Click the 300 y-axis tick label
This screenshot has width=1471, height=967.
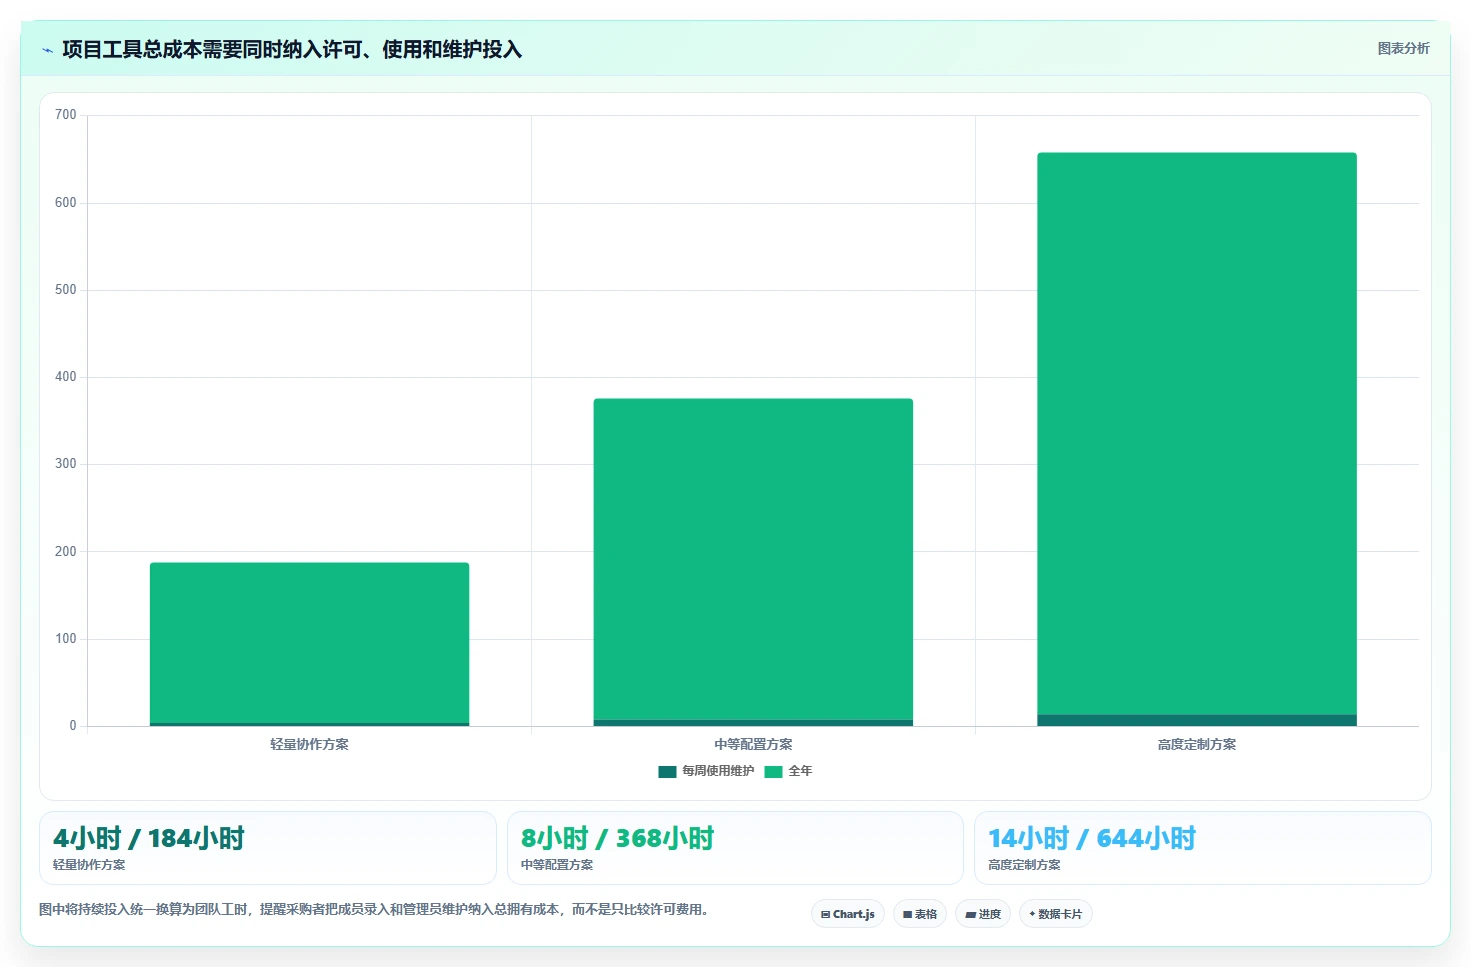tap(66, 464)
